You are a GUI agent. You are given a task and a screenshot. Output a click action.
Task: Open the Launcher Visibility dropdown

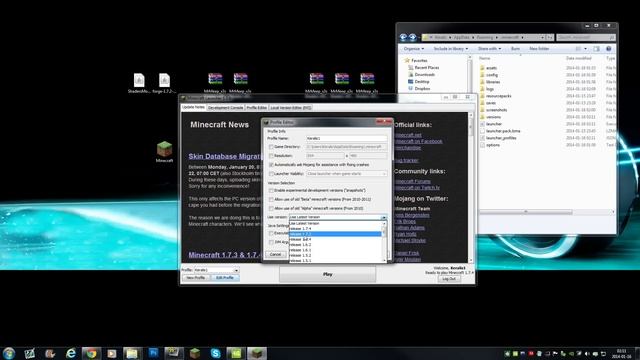click(346, 173)
